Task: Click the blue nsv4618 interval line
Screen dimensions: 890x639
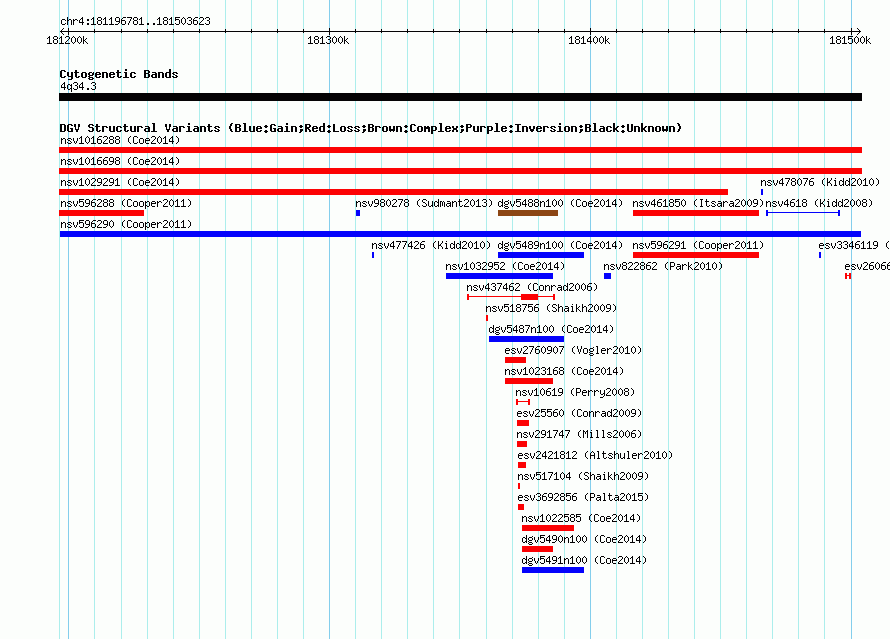Action: (x=803, y=213)
